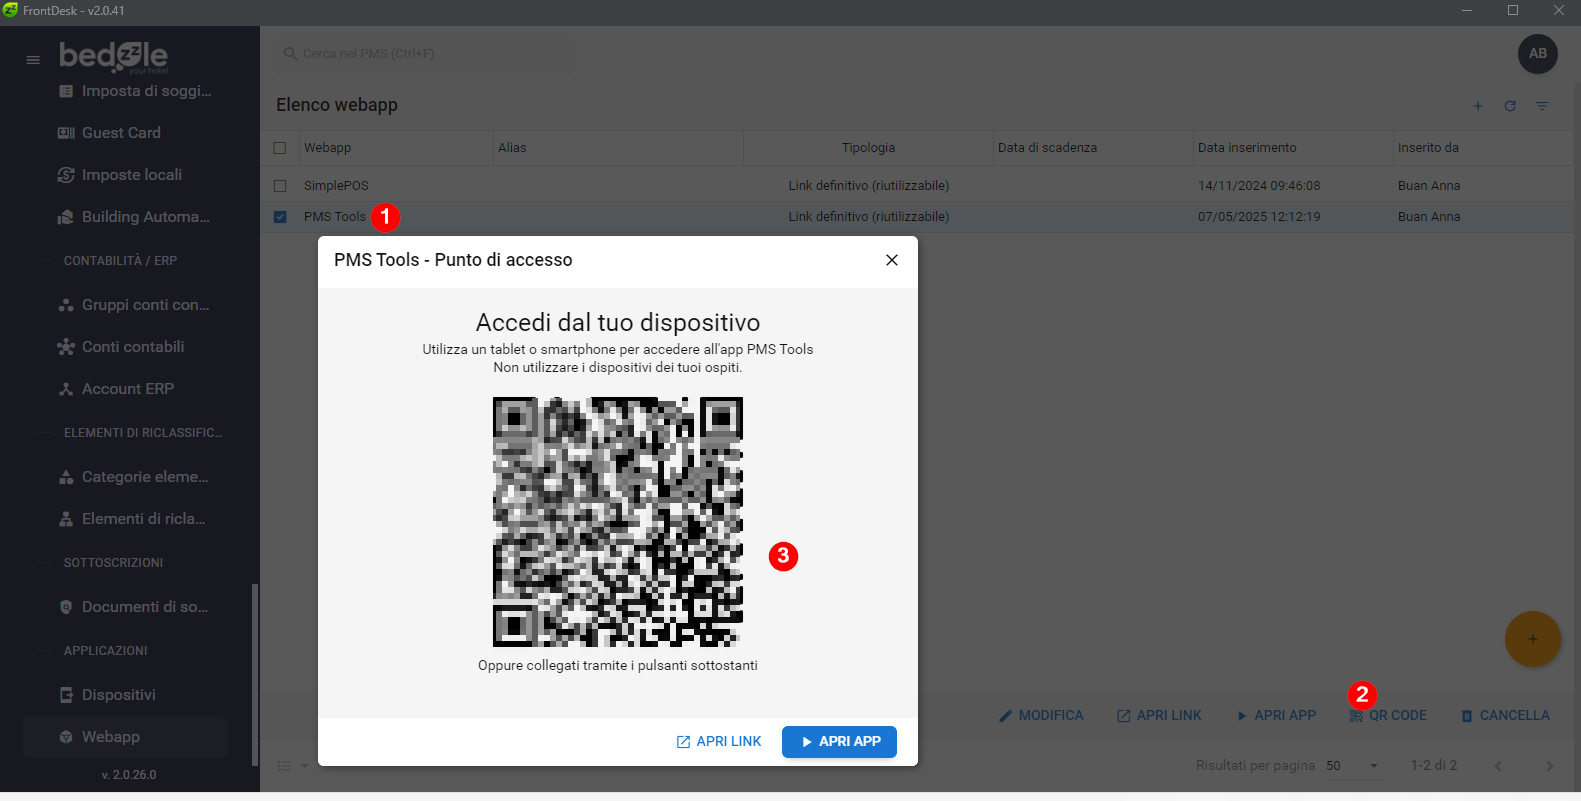Refresh the webapp list

[x=1510, y=106]
